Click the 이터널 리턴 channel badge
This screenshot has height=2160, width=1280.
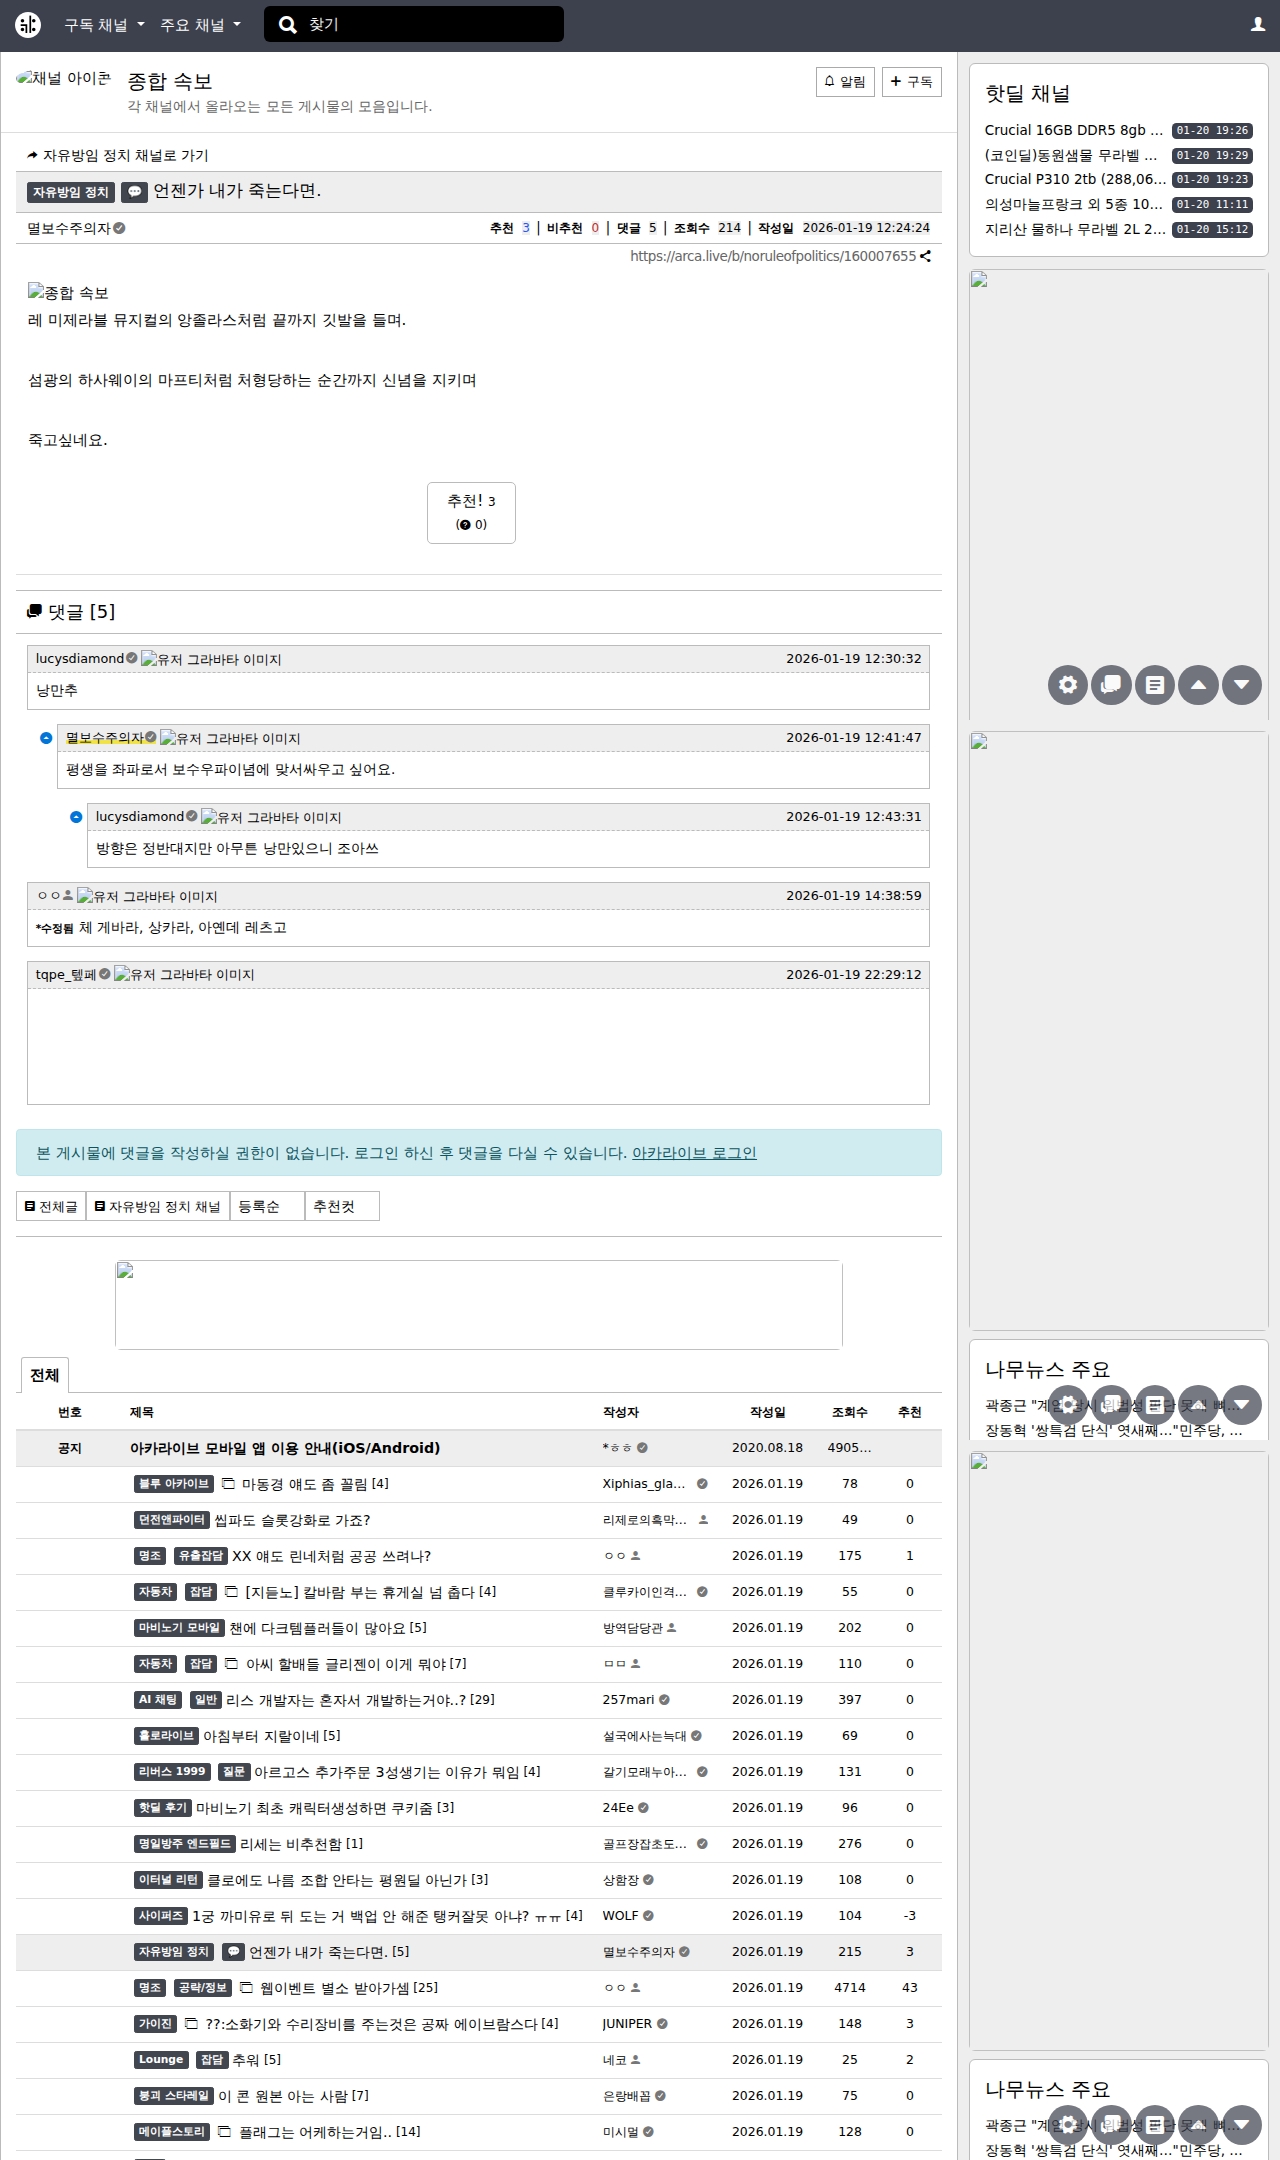tap(168, 1880)
